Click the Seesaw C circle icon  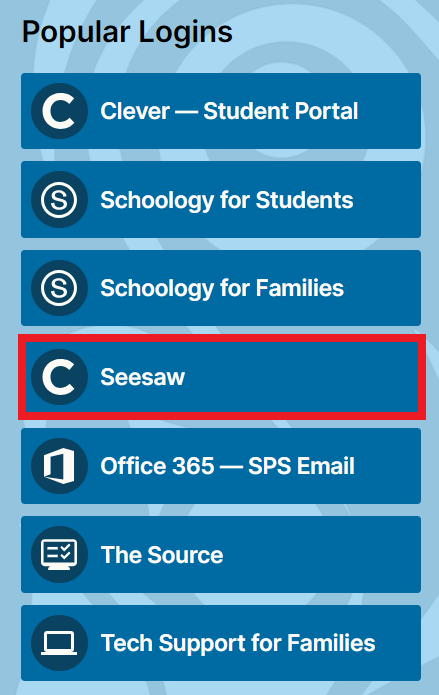tap(59, 377)
